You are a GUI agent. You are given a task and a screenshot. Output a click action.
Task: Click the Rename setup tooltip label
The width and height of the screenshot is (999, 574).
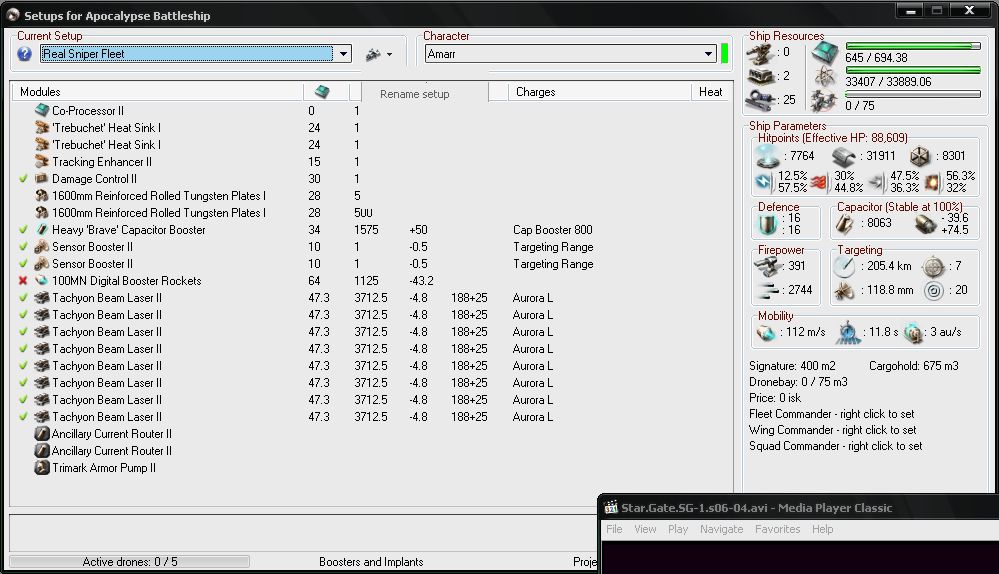point(415,94)
